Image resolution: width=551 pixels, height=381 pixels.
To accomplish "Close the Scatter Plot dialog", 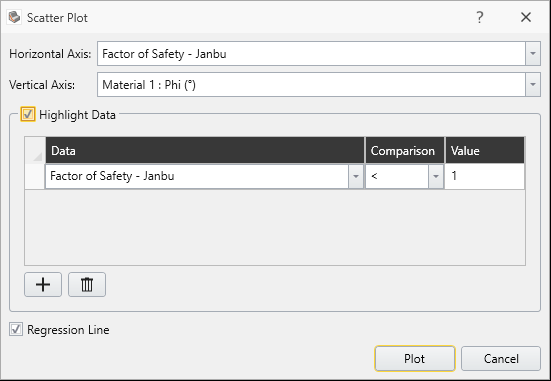I will click(x=526, y=17).
